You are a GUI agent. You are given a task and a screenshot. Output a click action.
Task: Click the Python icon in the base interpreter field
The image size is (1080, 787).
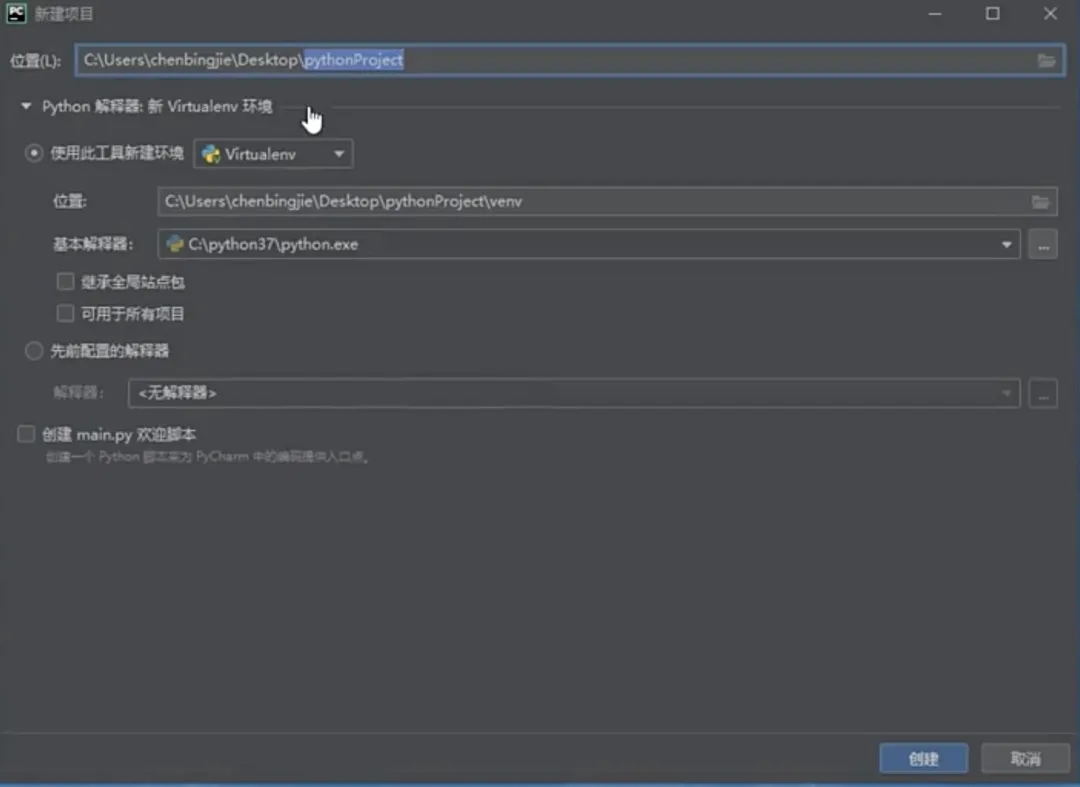pos(175,244)
